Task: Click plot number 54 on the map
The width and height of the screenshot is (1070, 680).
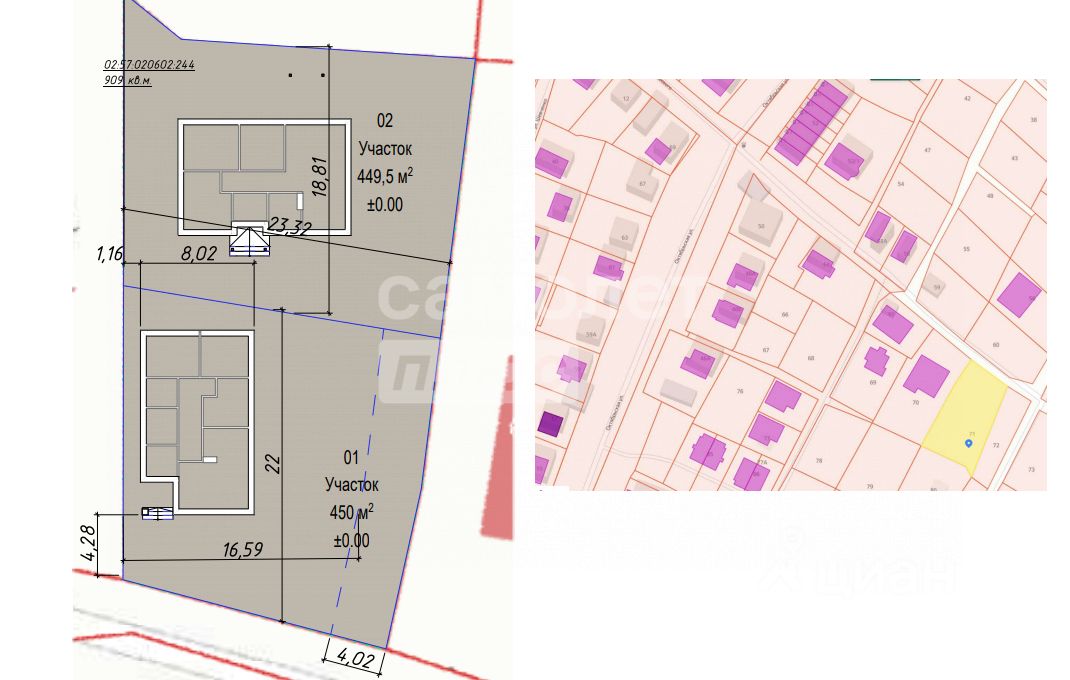Action: click(901, 184)
